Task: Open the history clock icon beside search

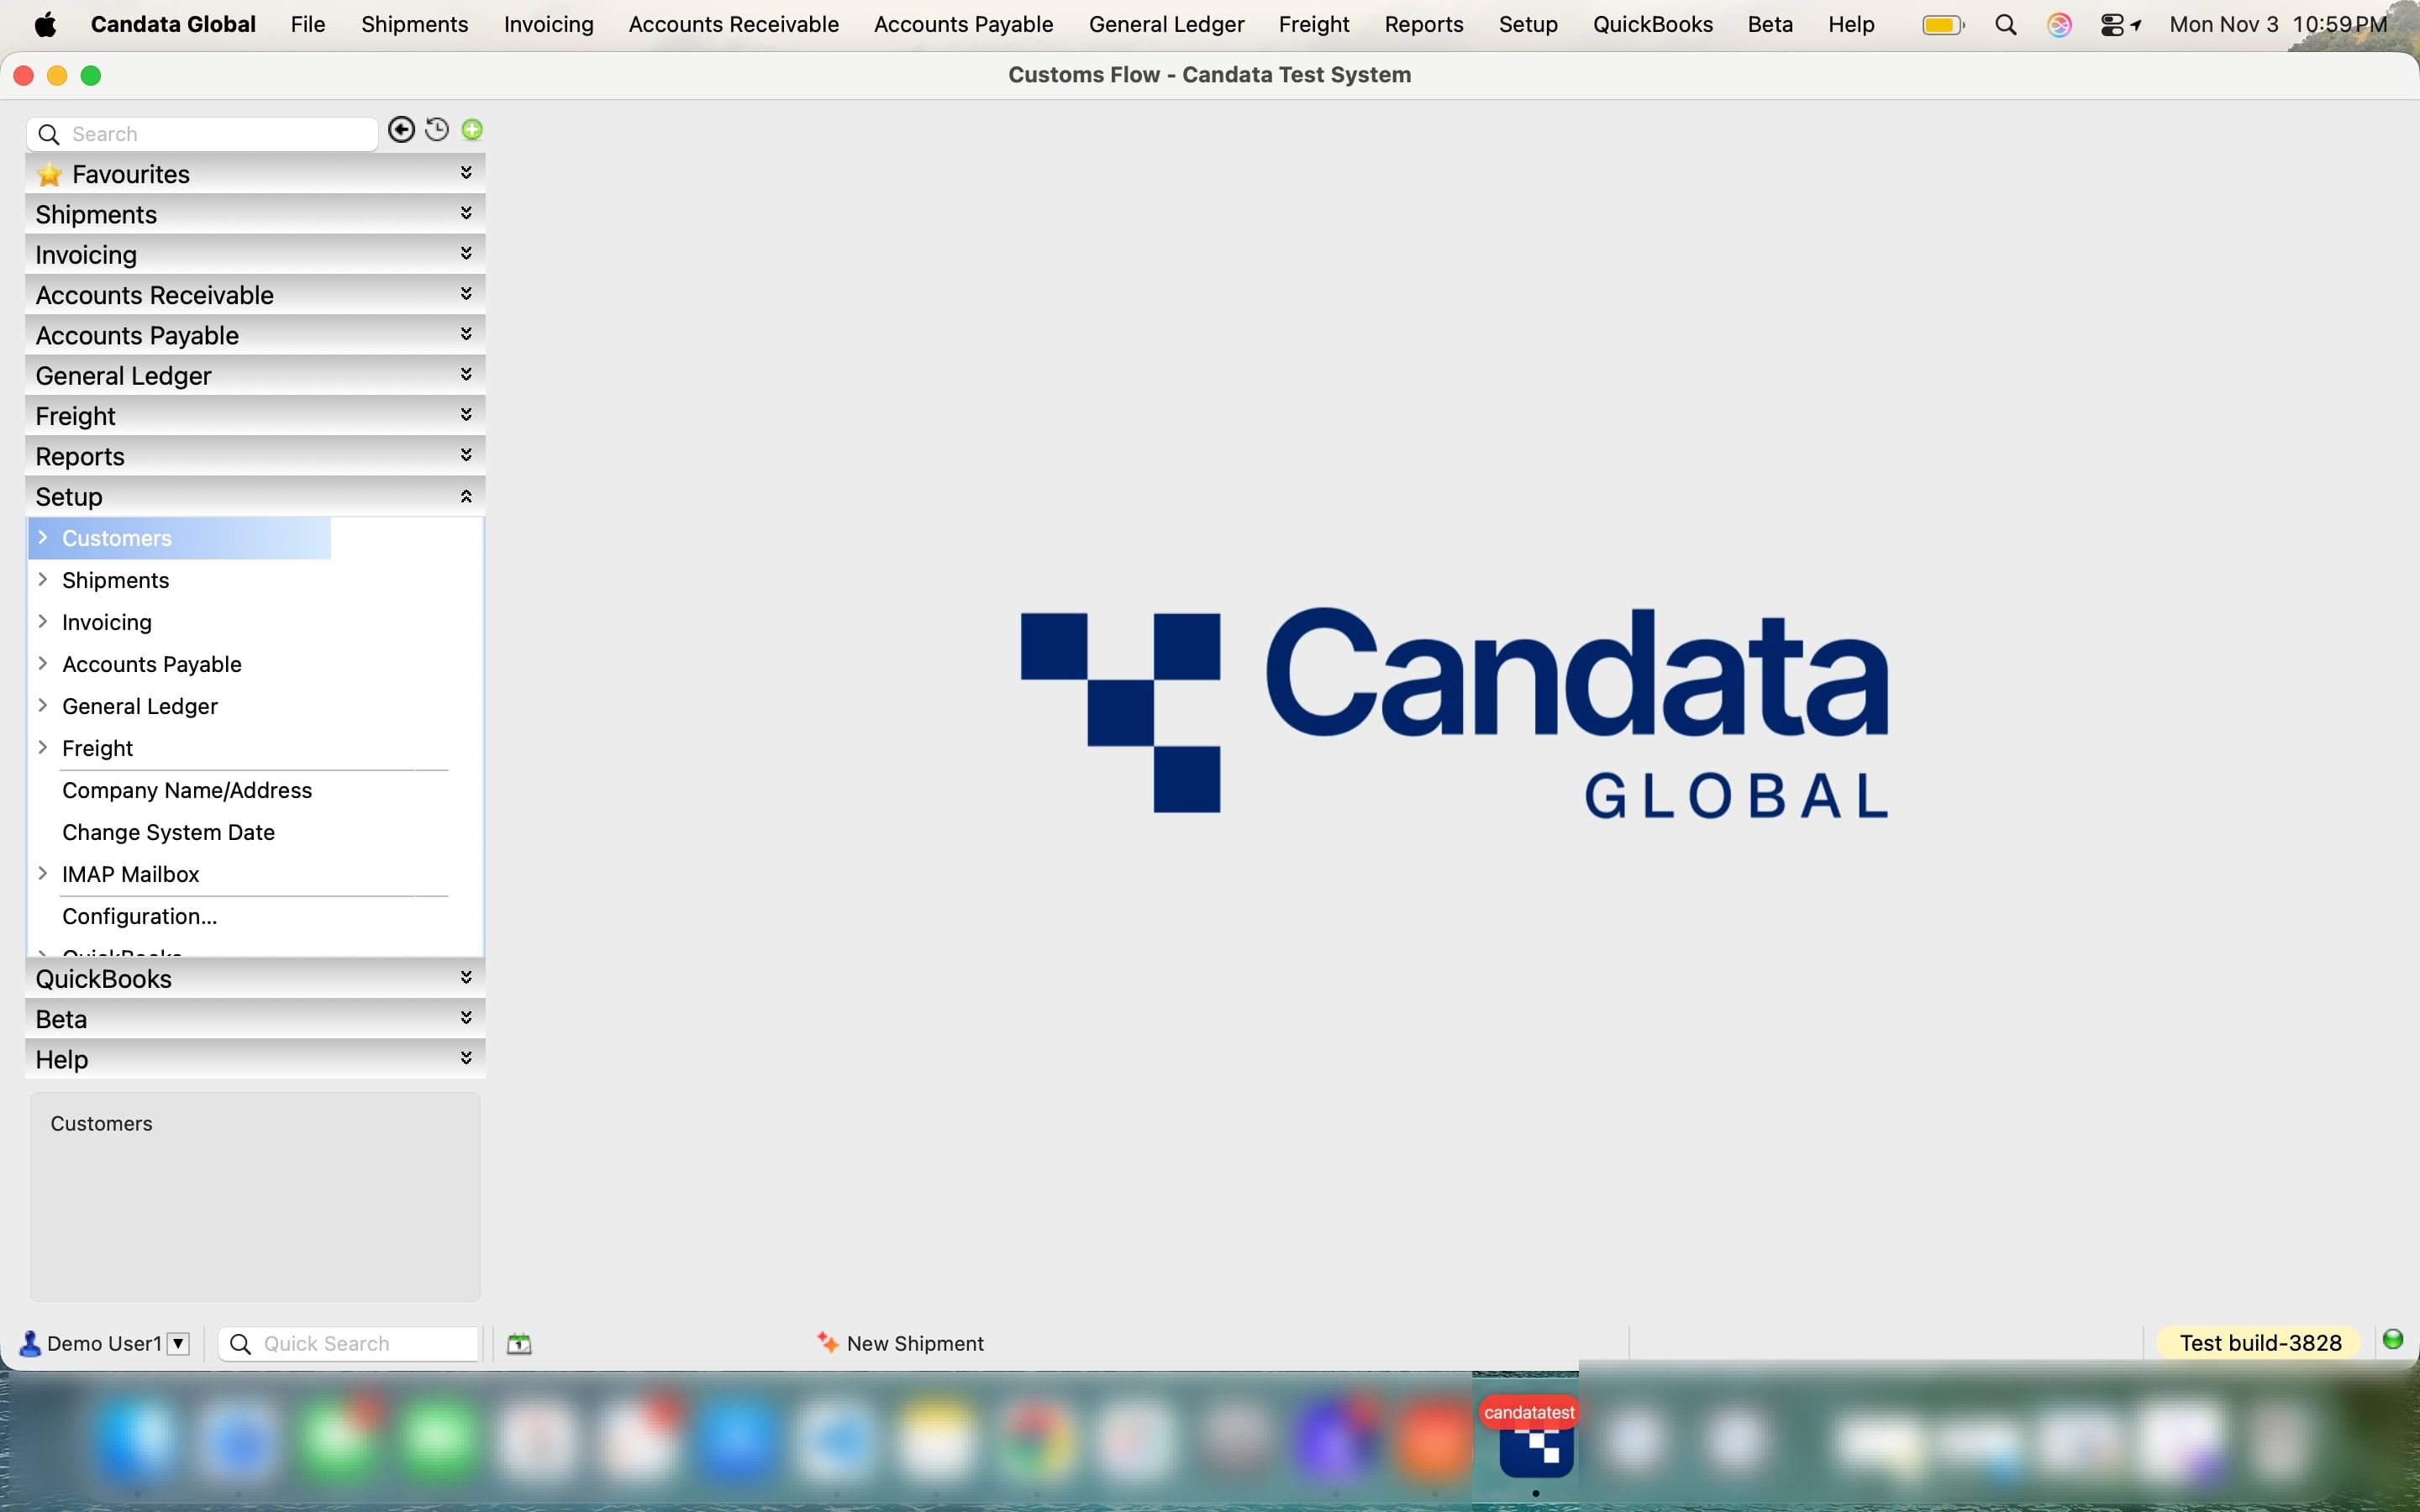Action: 437,130
